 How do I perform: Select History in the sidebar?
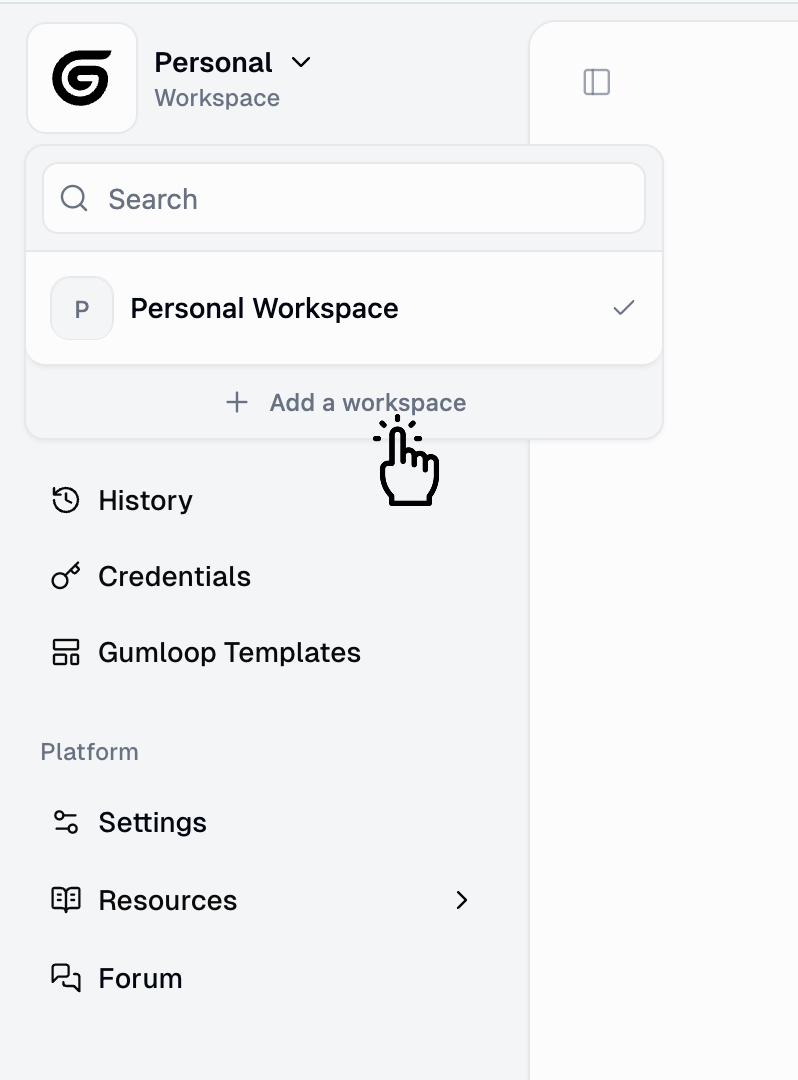pyautogui.click(x=144, y=500)
